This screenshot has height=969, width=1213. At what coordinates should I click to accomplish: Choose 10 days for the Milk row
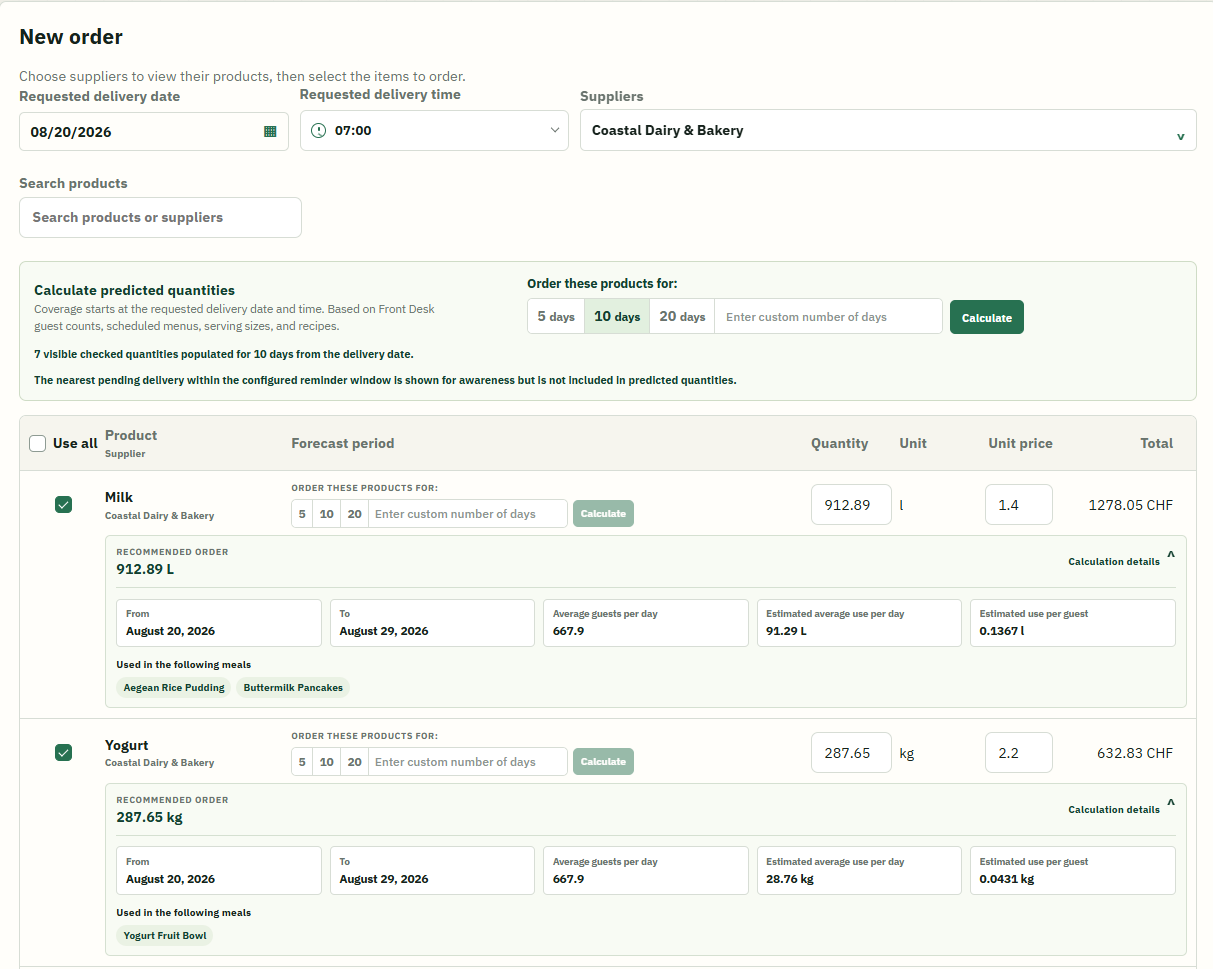click(x=327, y=514)
